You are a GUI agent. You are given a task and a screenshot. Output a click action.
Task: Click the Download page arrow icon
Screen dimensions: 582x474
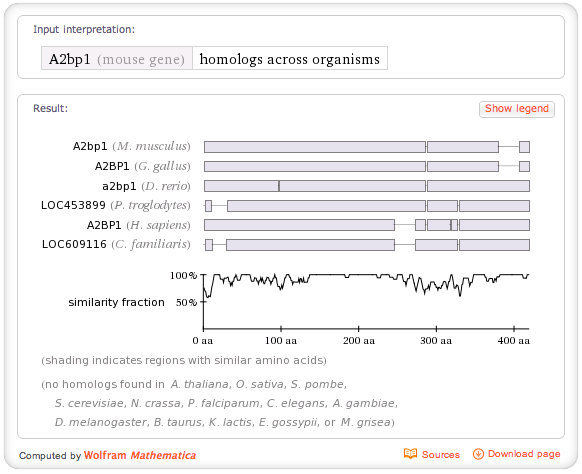(478, 454)
